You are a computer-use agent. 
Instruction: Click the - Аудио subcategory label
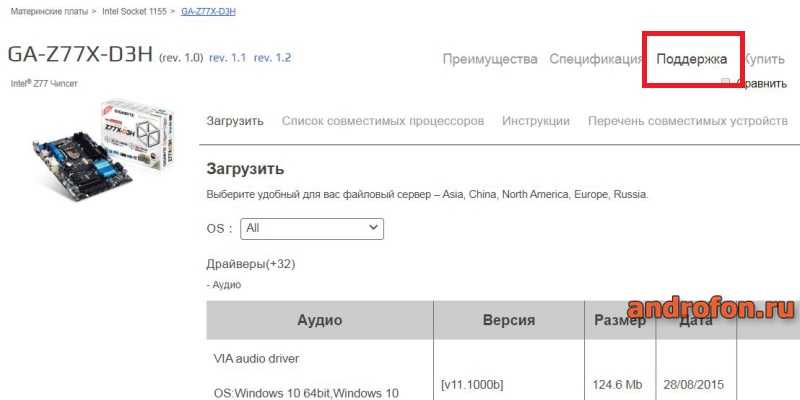click(x=223, y=285)
